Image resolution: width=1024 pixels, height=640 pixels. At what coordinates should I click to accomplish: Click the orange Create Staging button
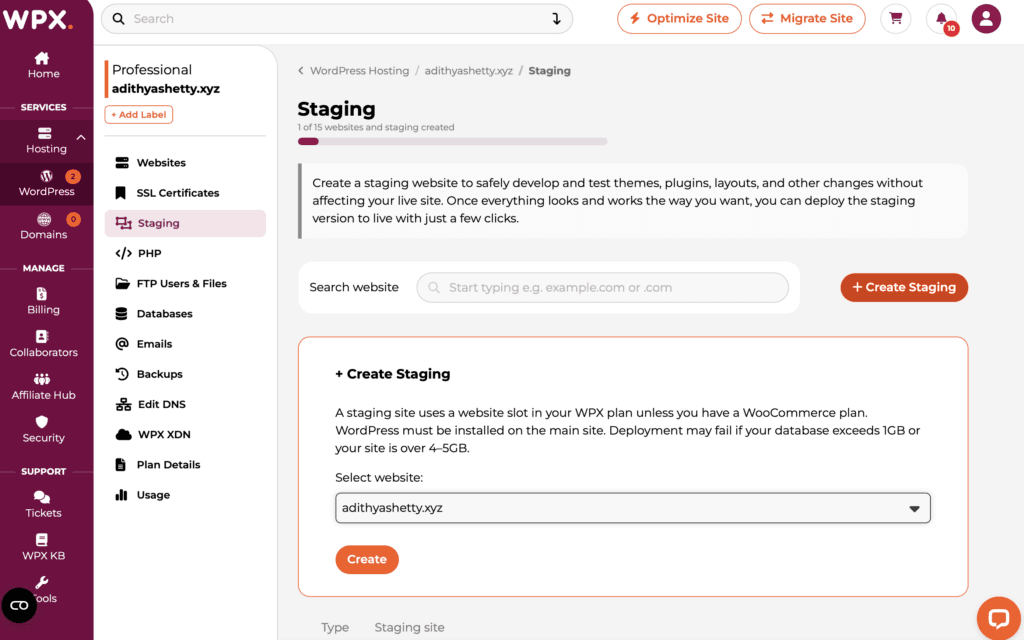904,287
